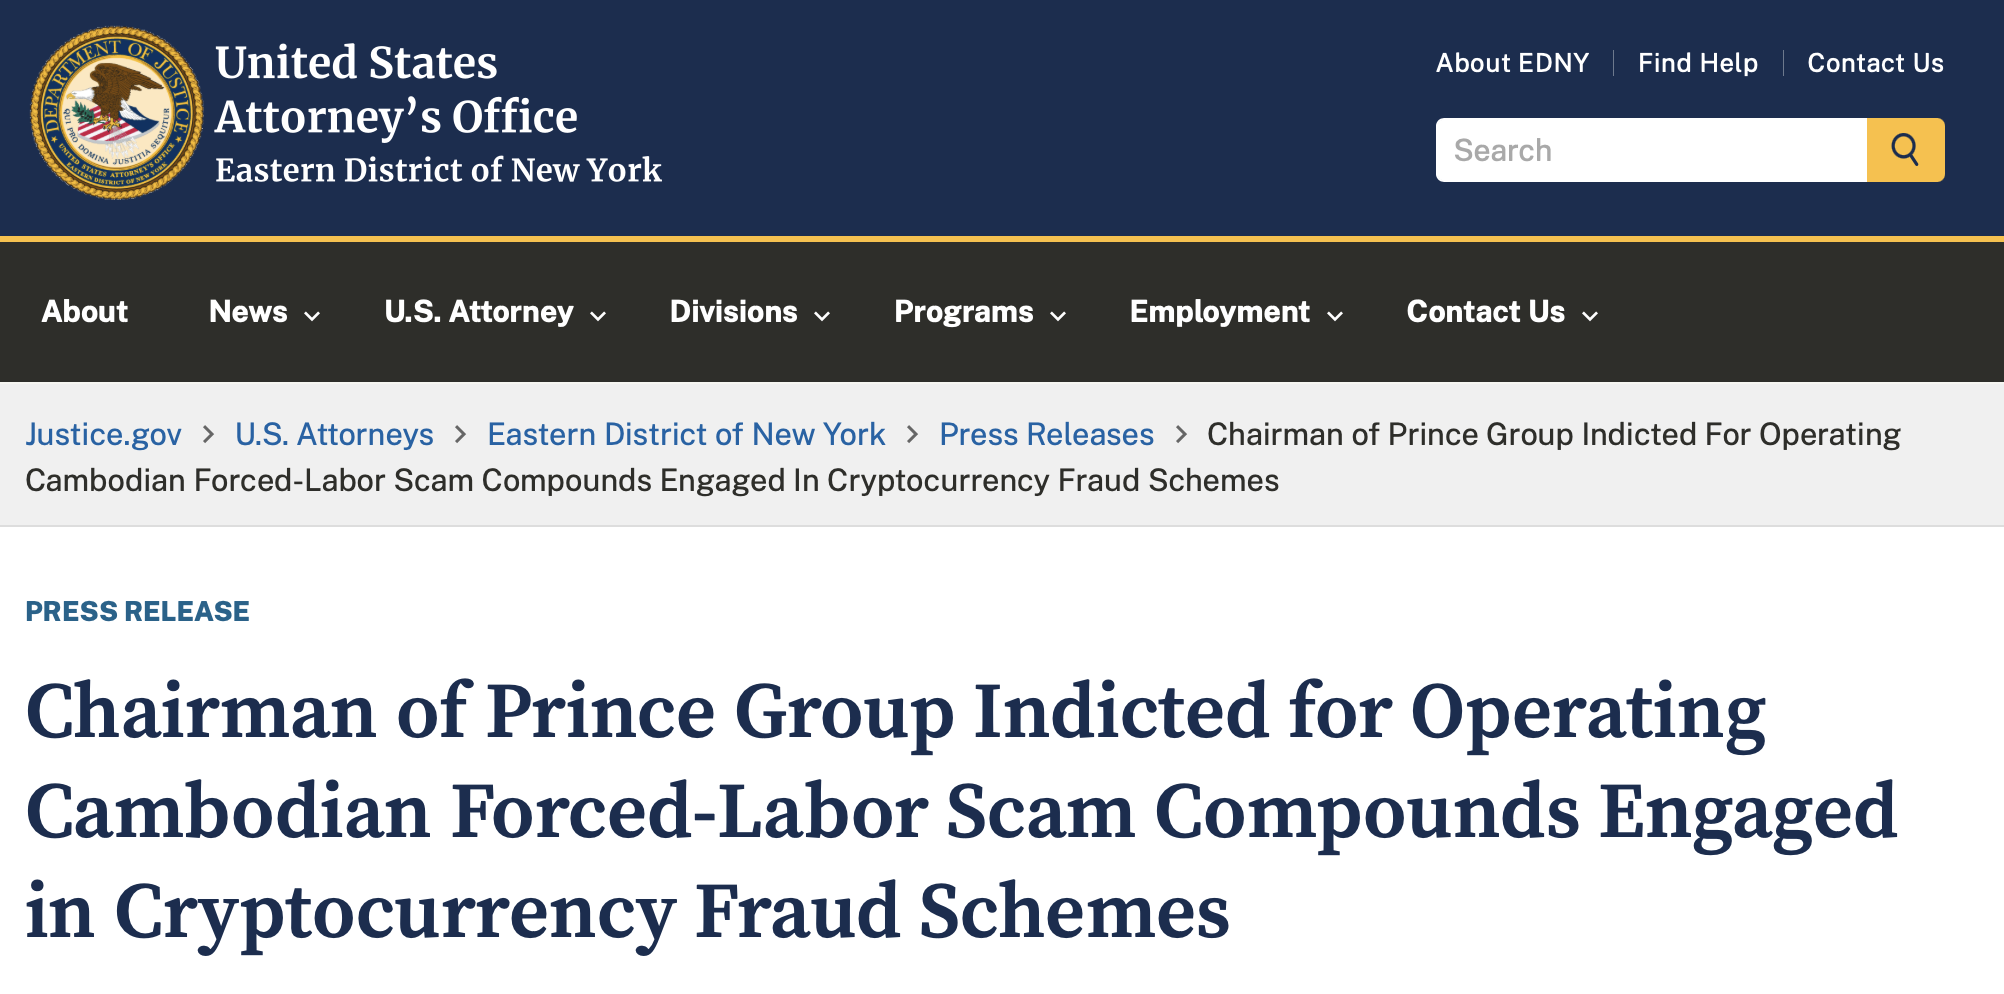Viewport: 2004px width, 994px height.
Task: Click Contact Us in the top header
Action: (1875, 63)
